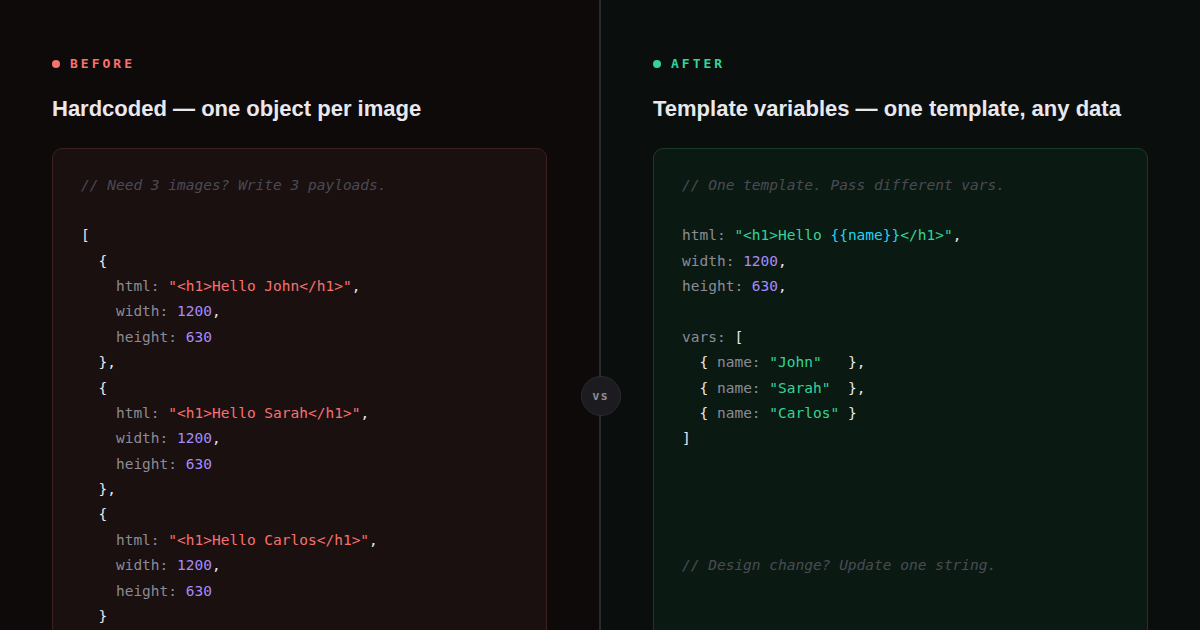The height and width of the screenshot is (630, 1200).
Task: Click the { name: "Sarah" } row
Action: [x=782, y=388]
